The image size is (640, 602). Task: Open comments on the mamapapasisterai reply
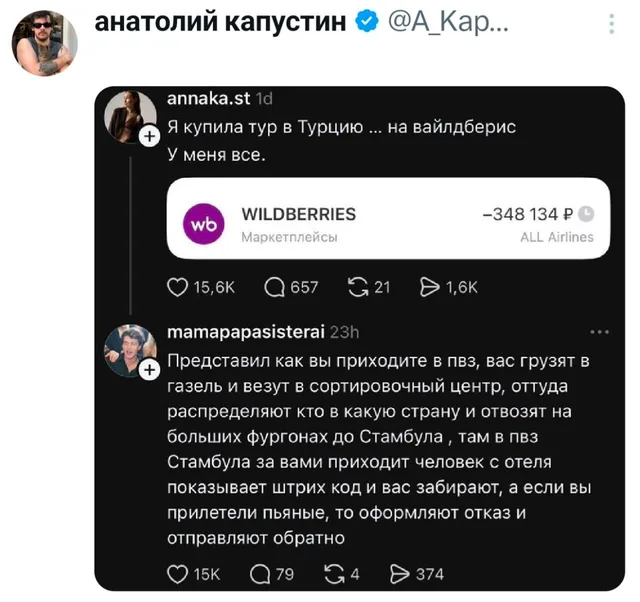pyautogui.click(x=260, y=574)
